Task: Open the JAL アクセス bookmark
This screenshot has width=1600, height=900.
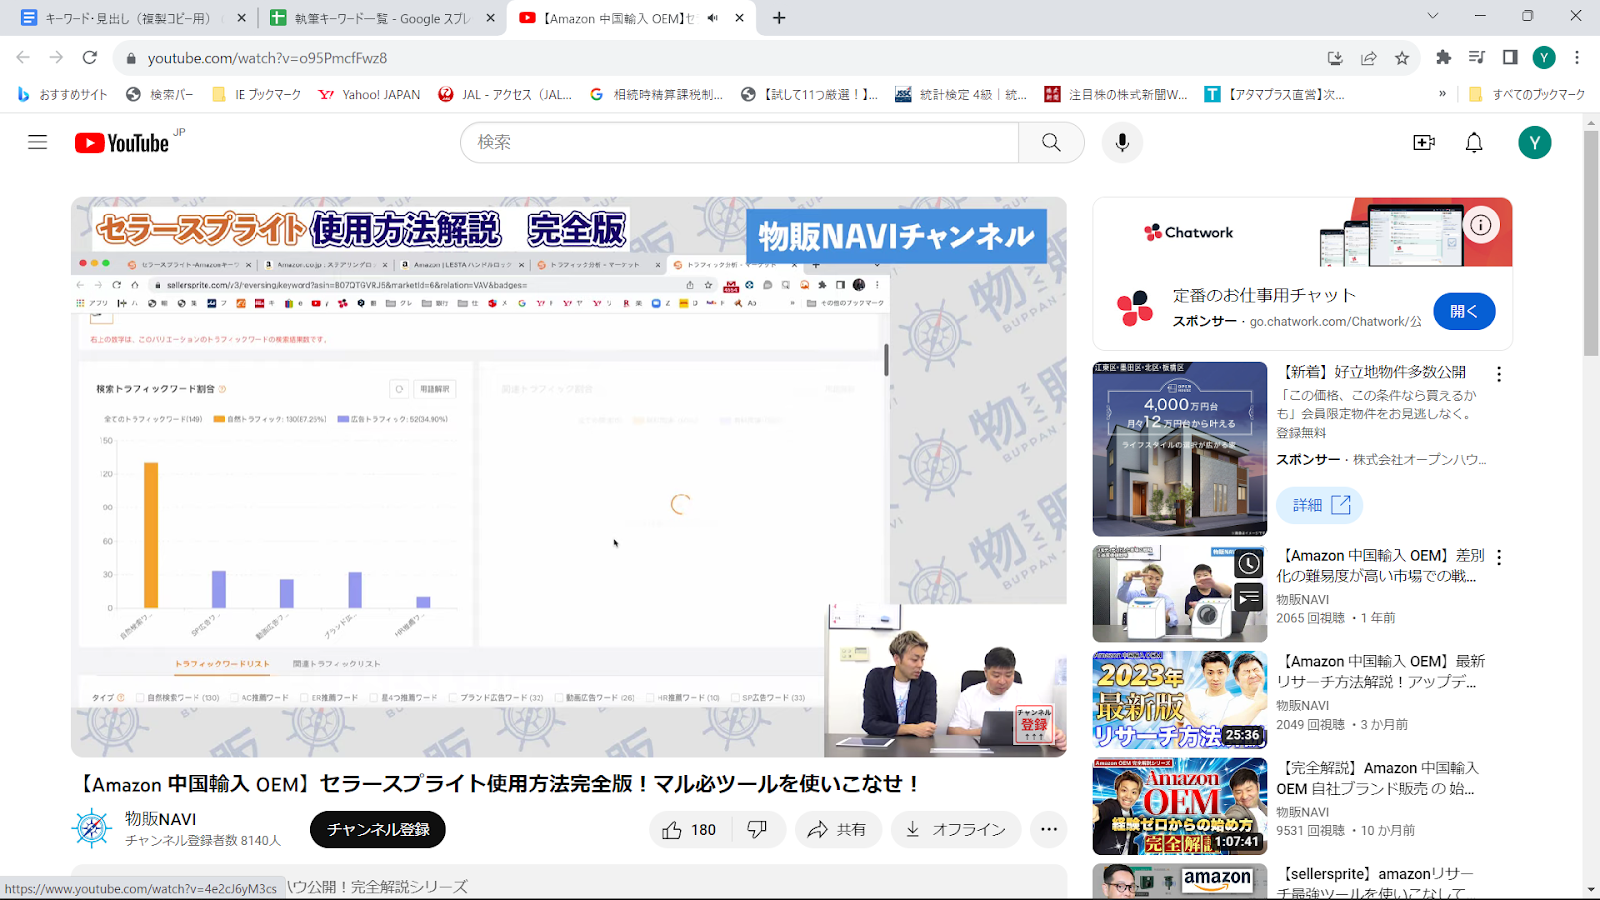Action: [505, 94]
